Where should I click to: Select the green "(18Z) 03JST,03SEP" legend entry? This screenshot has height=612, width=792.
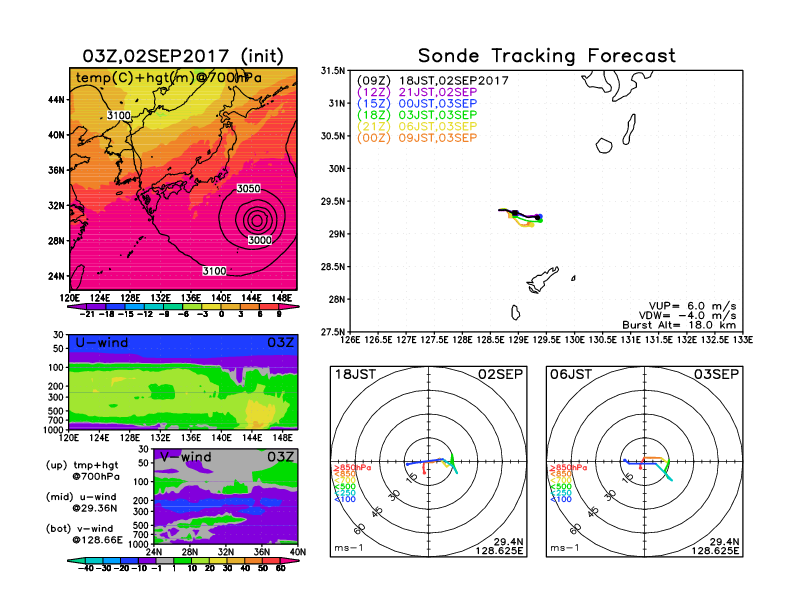click(417, 115)
